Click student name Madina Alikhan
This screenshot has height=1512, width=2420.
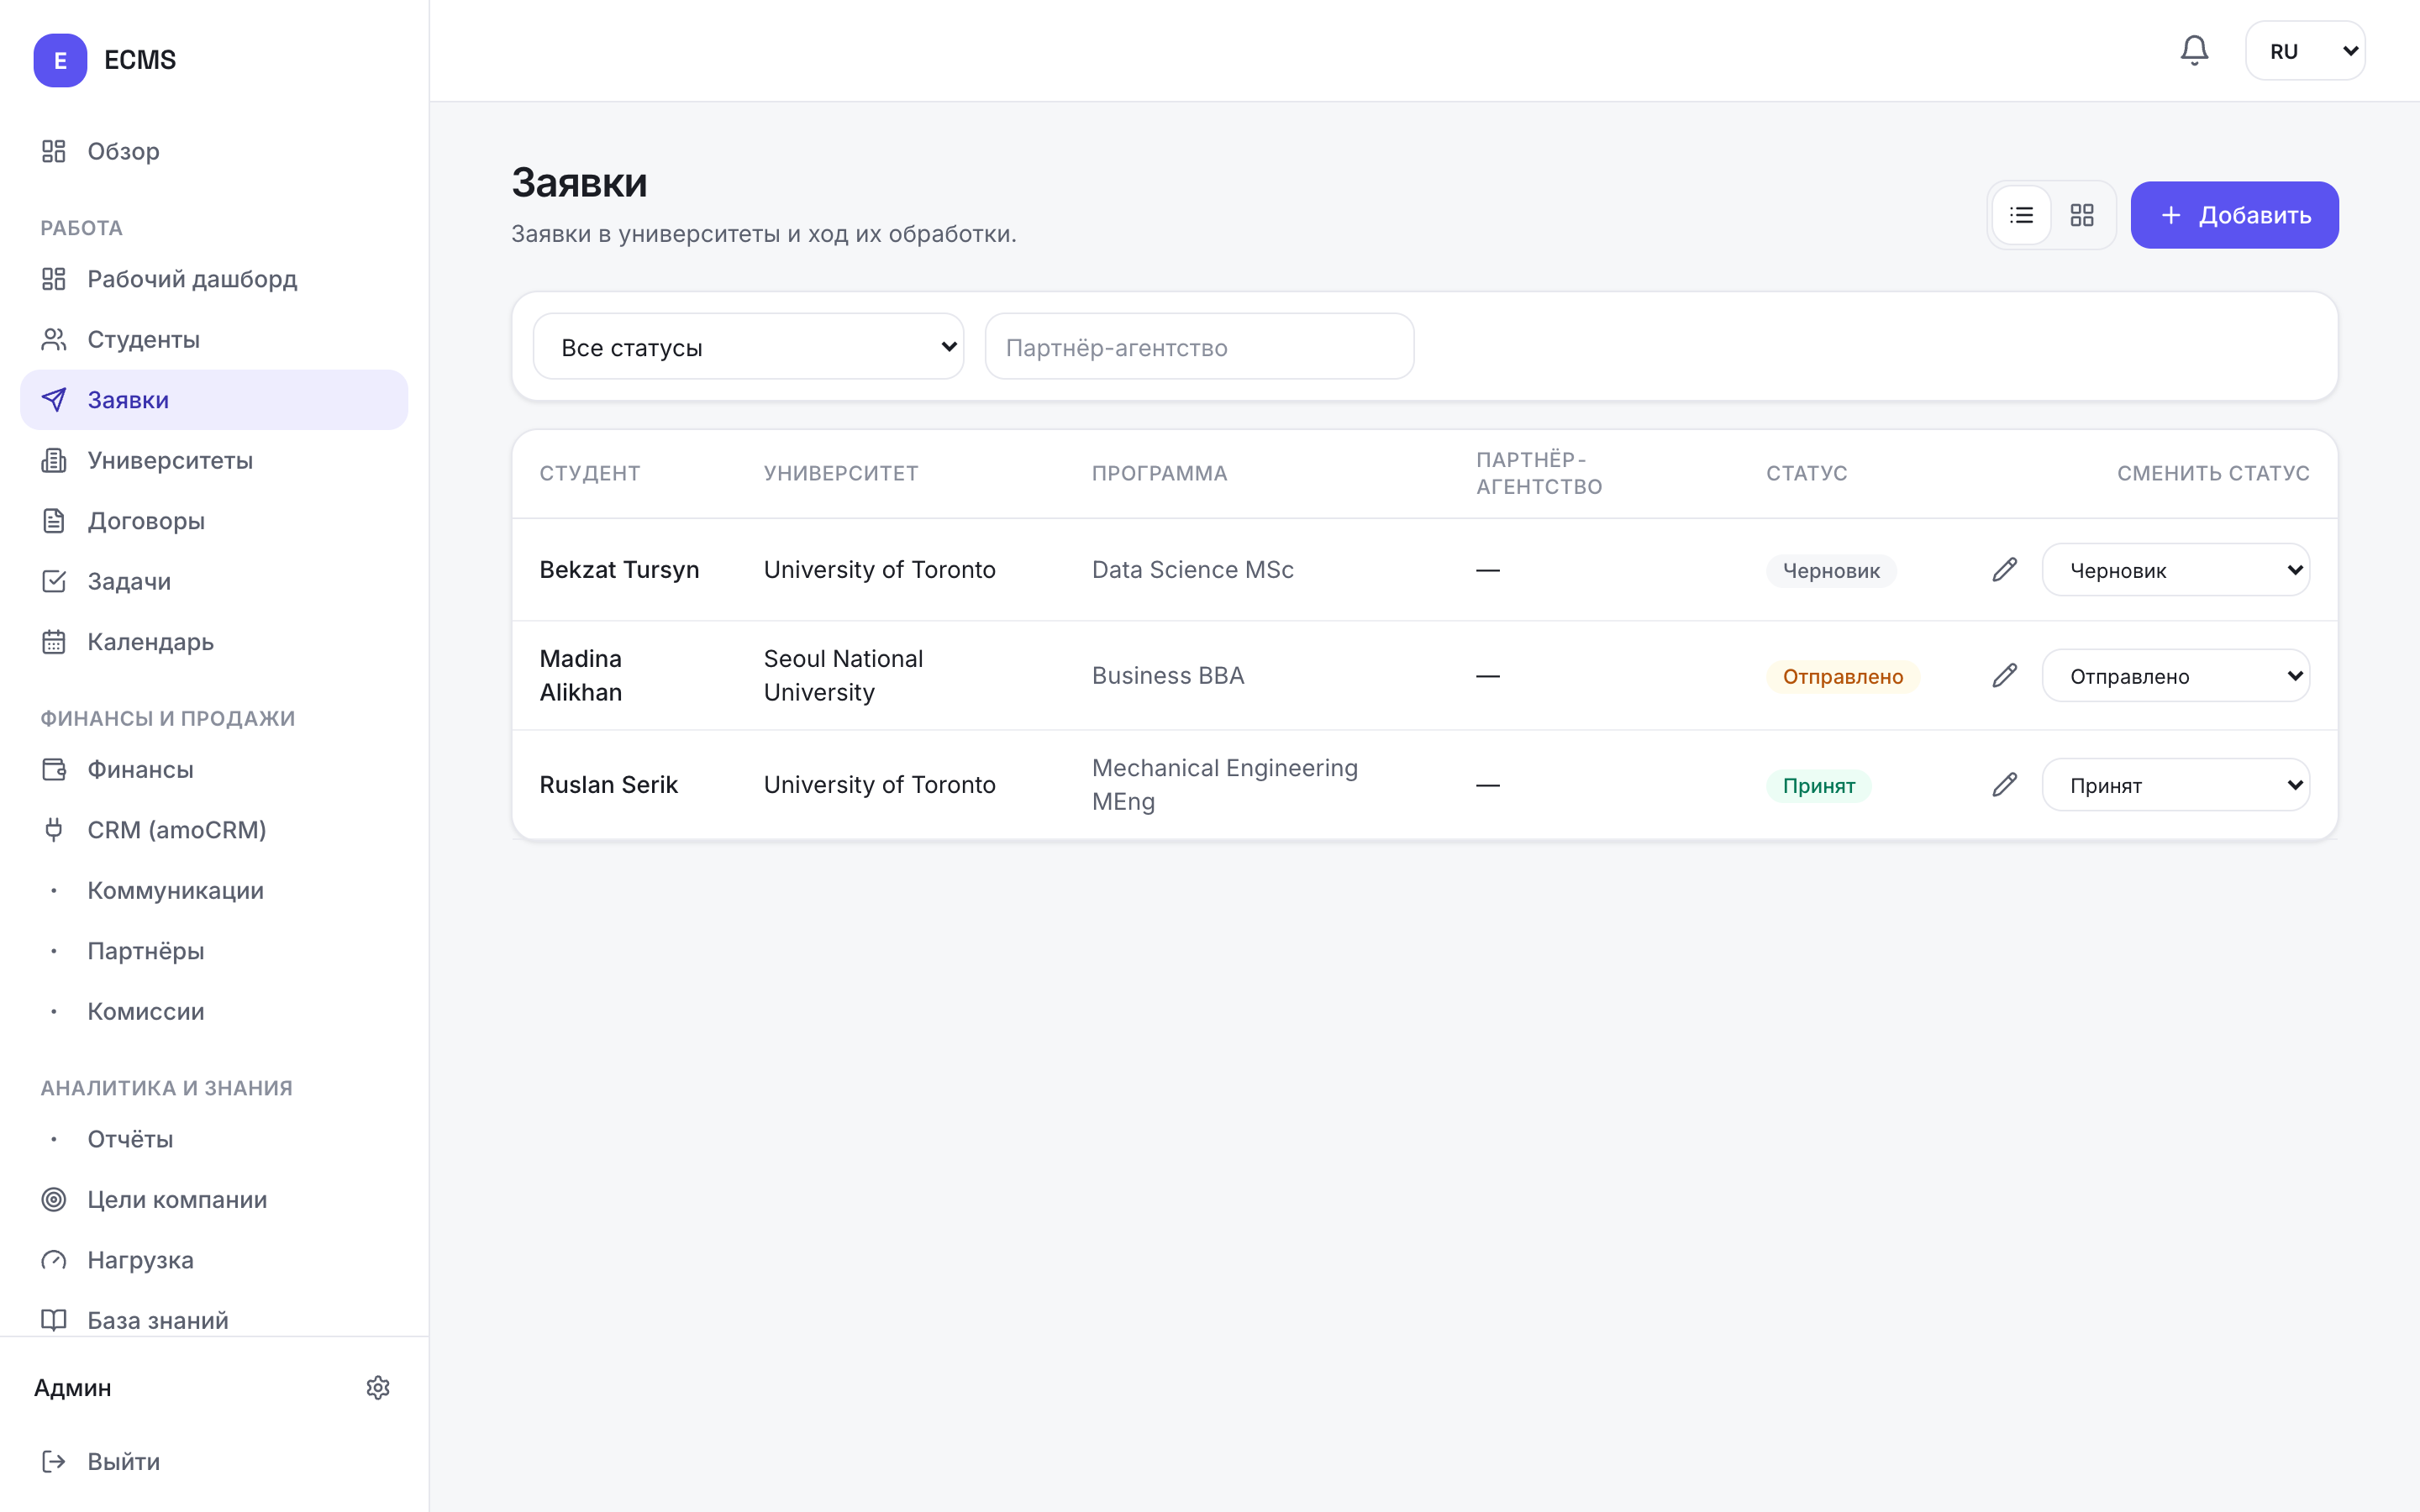581,676
